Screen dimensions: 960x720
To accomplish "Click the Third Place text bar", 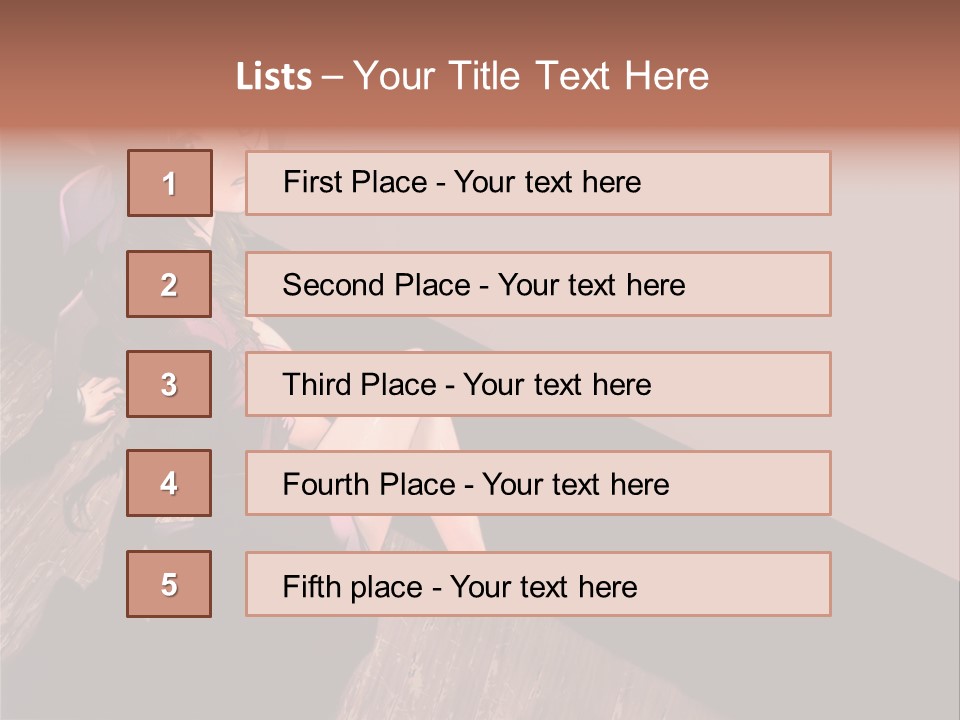I will click(538, 384).
